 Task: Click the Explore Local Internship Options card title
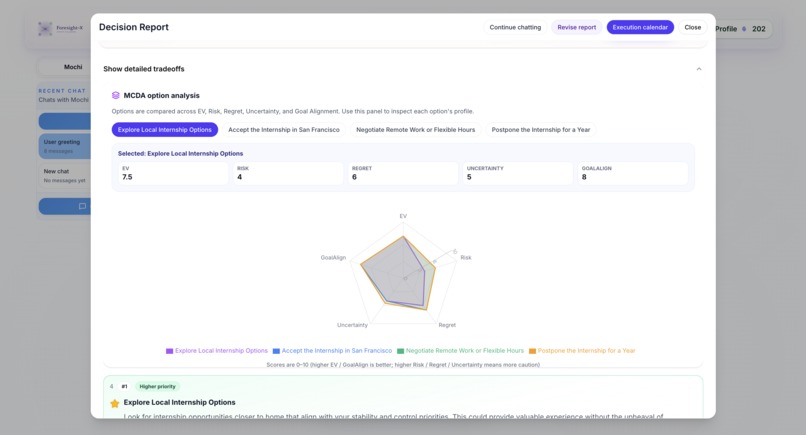point(179,403)
